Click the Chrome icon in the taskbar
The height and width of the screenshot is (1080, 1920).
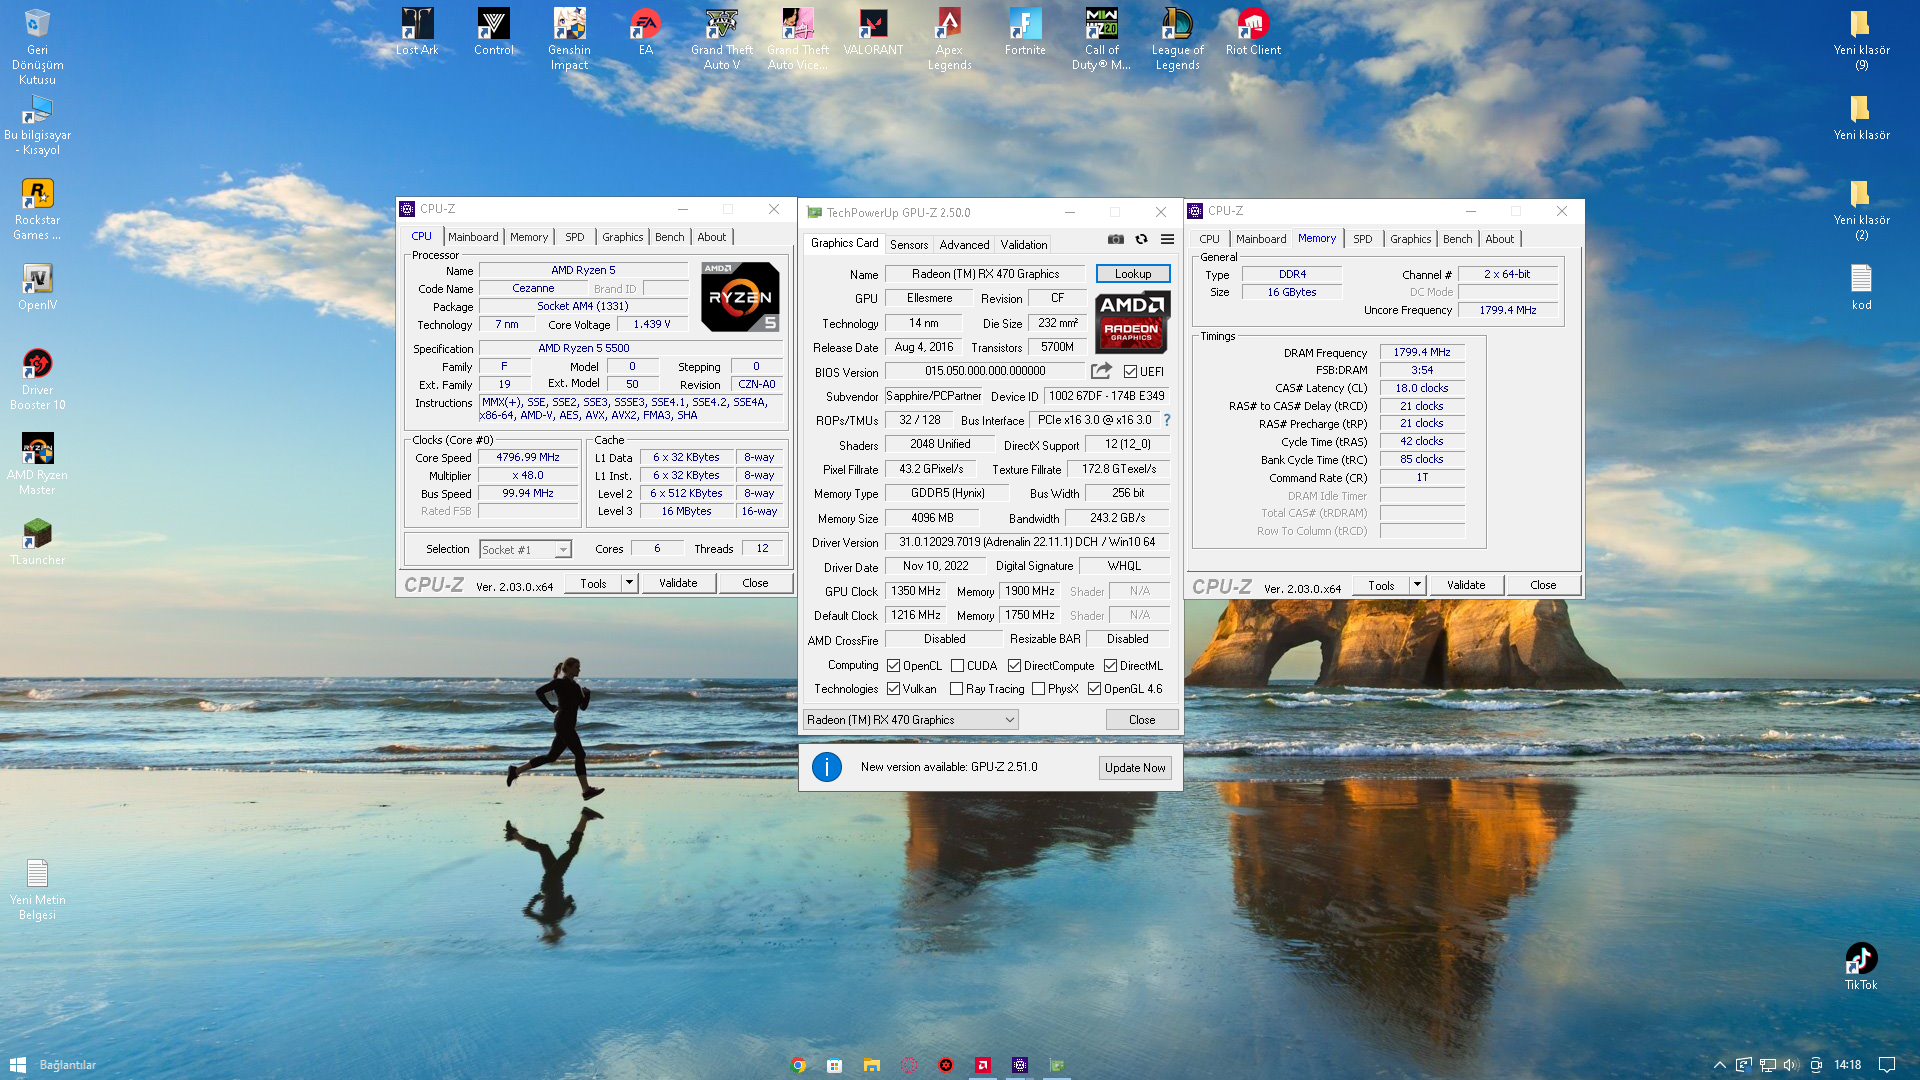pos(798,1065)
